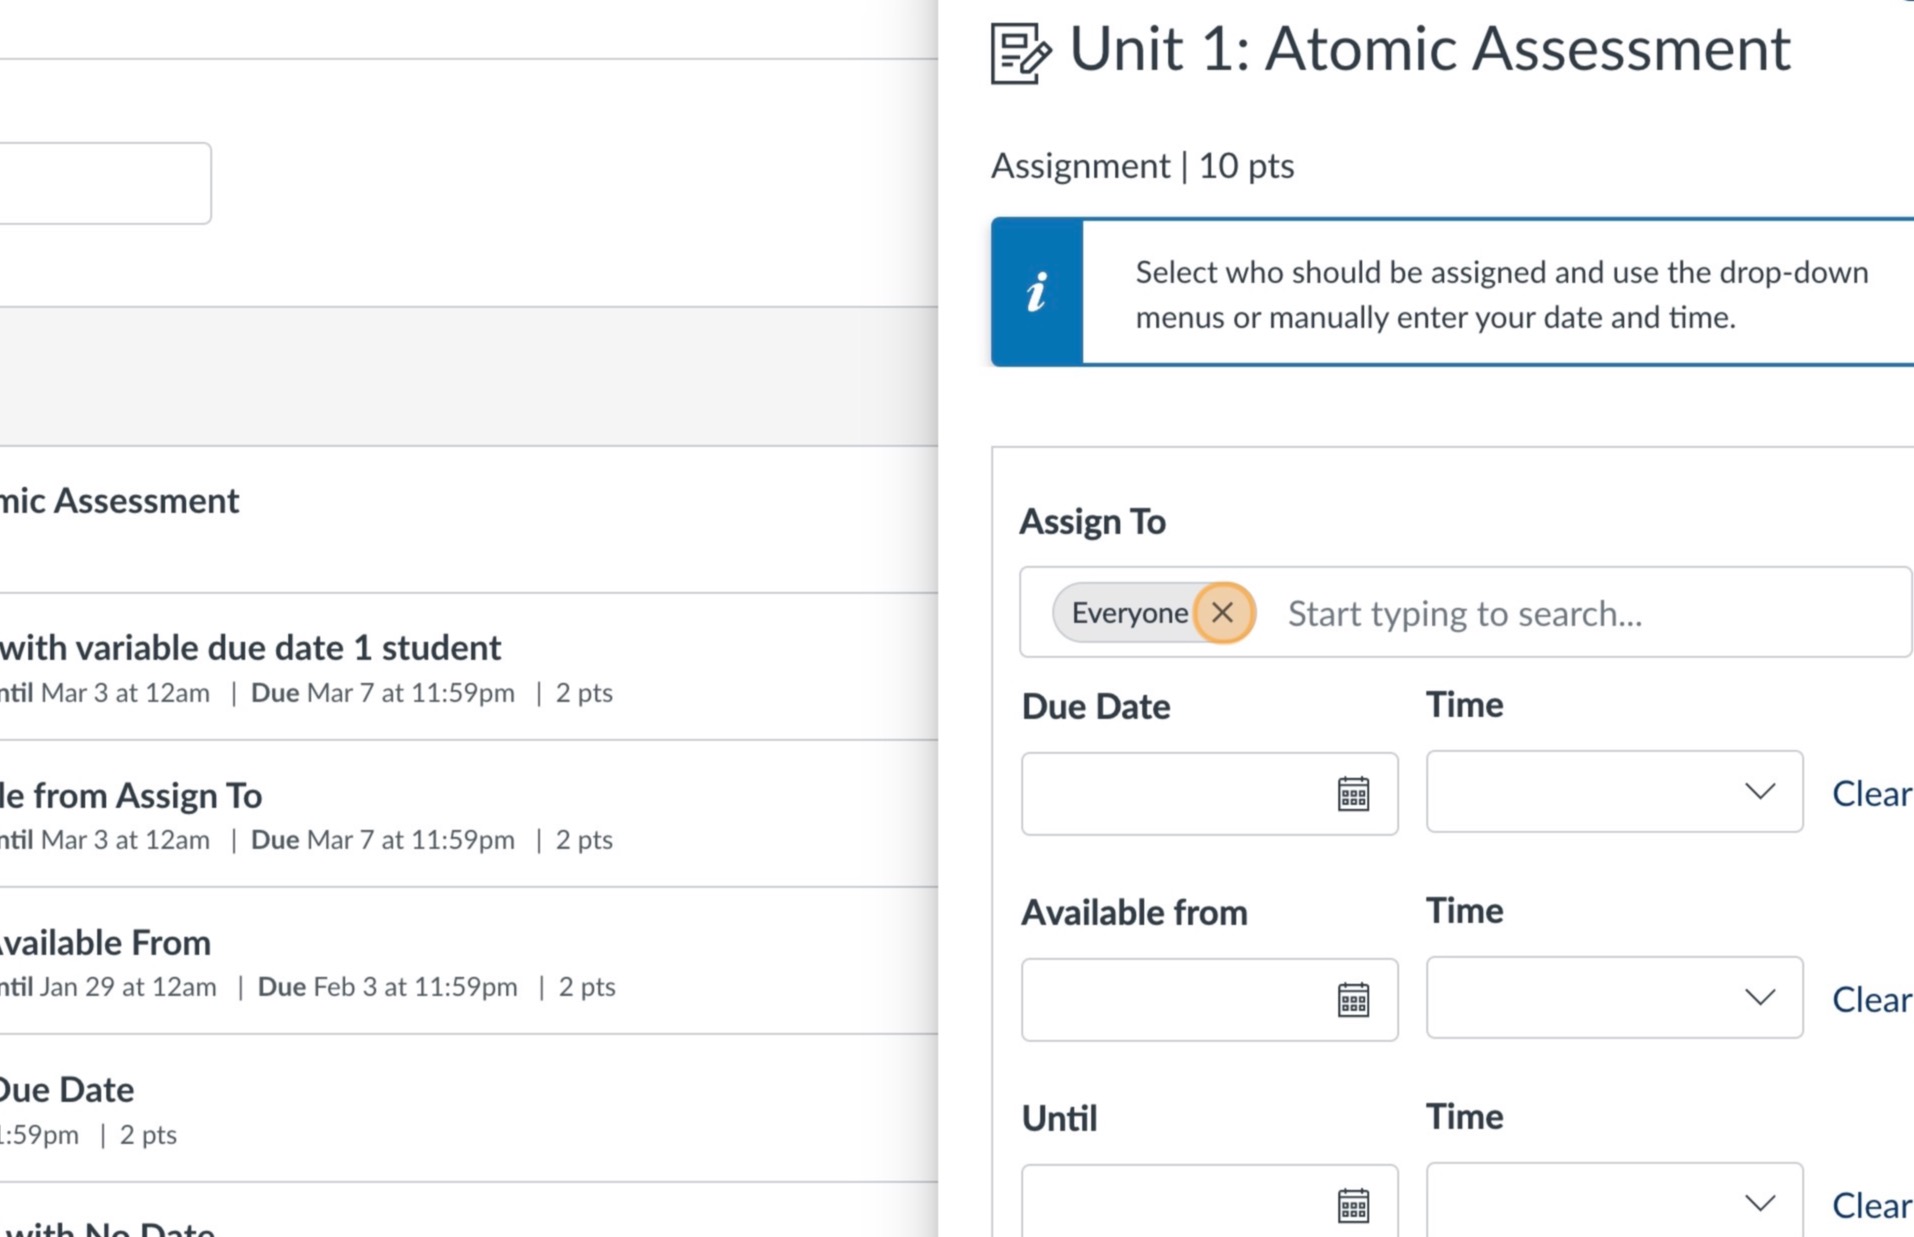1914x1237 pixels.
Task: Open the Available from calendar picker icon
Action: [1353, 1000]
